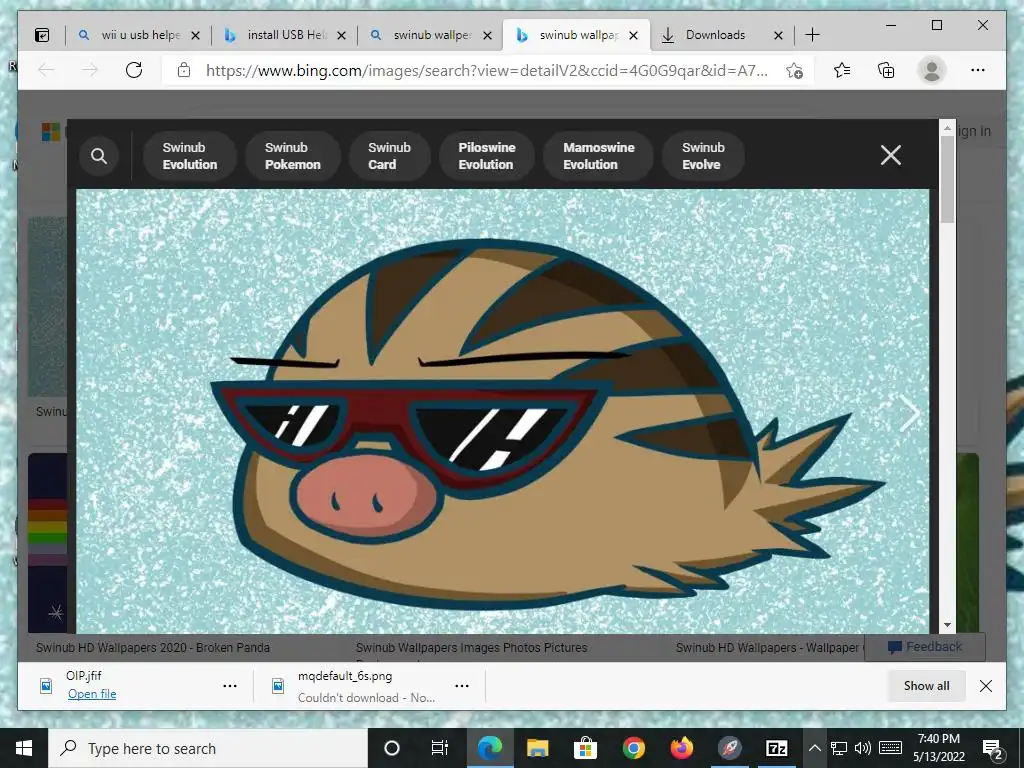Click the image viewer search magnifier
This screenshot has height=768, width=1024.
pyautogui.click(x=99, y=156)
